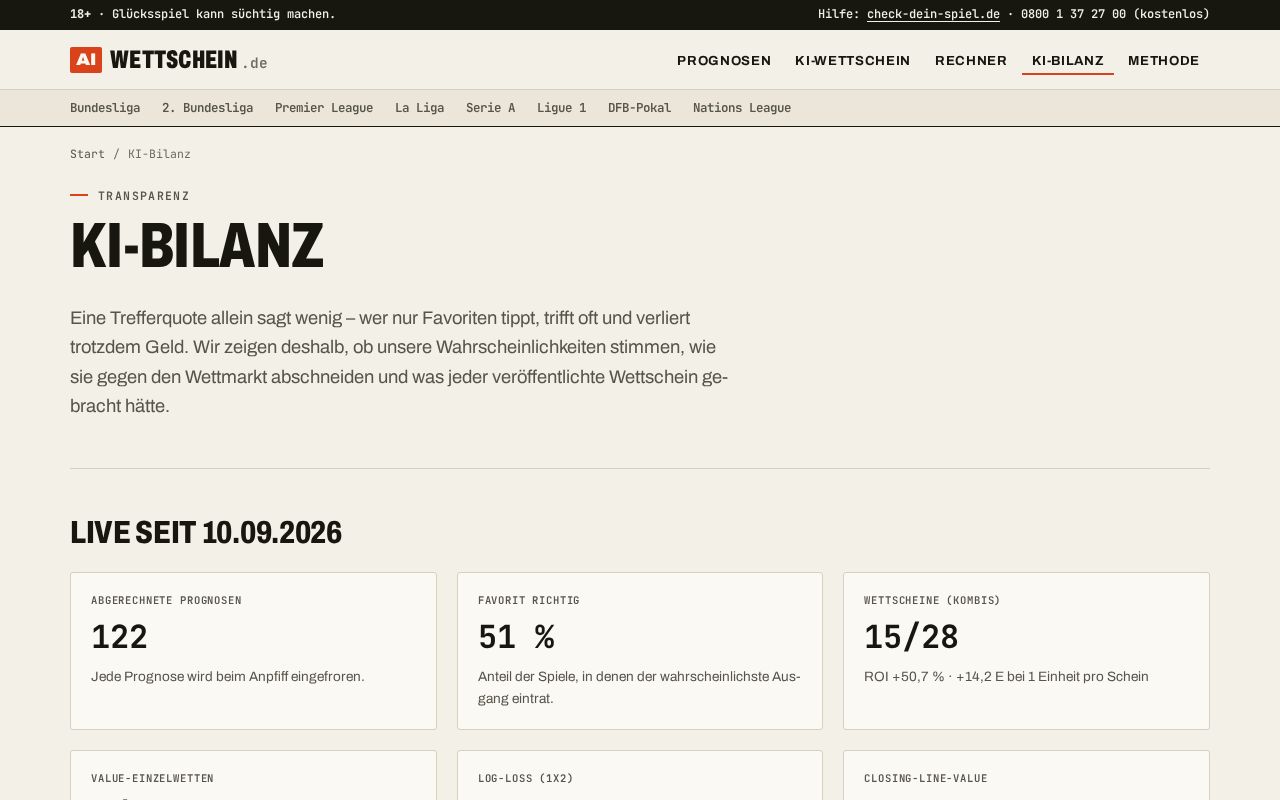Click the 'ROI +50,7 %' description line
The height and width of the screenshot is (800, 1280).
(1006, 677)
